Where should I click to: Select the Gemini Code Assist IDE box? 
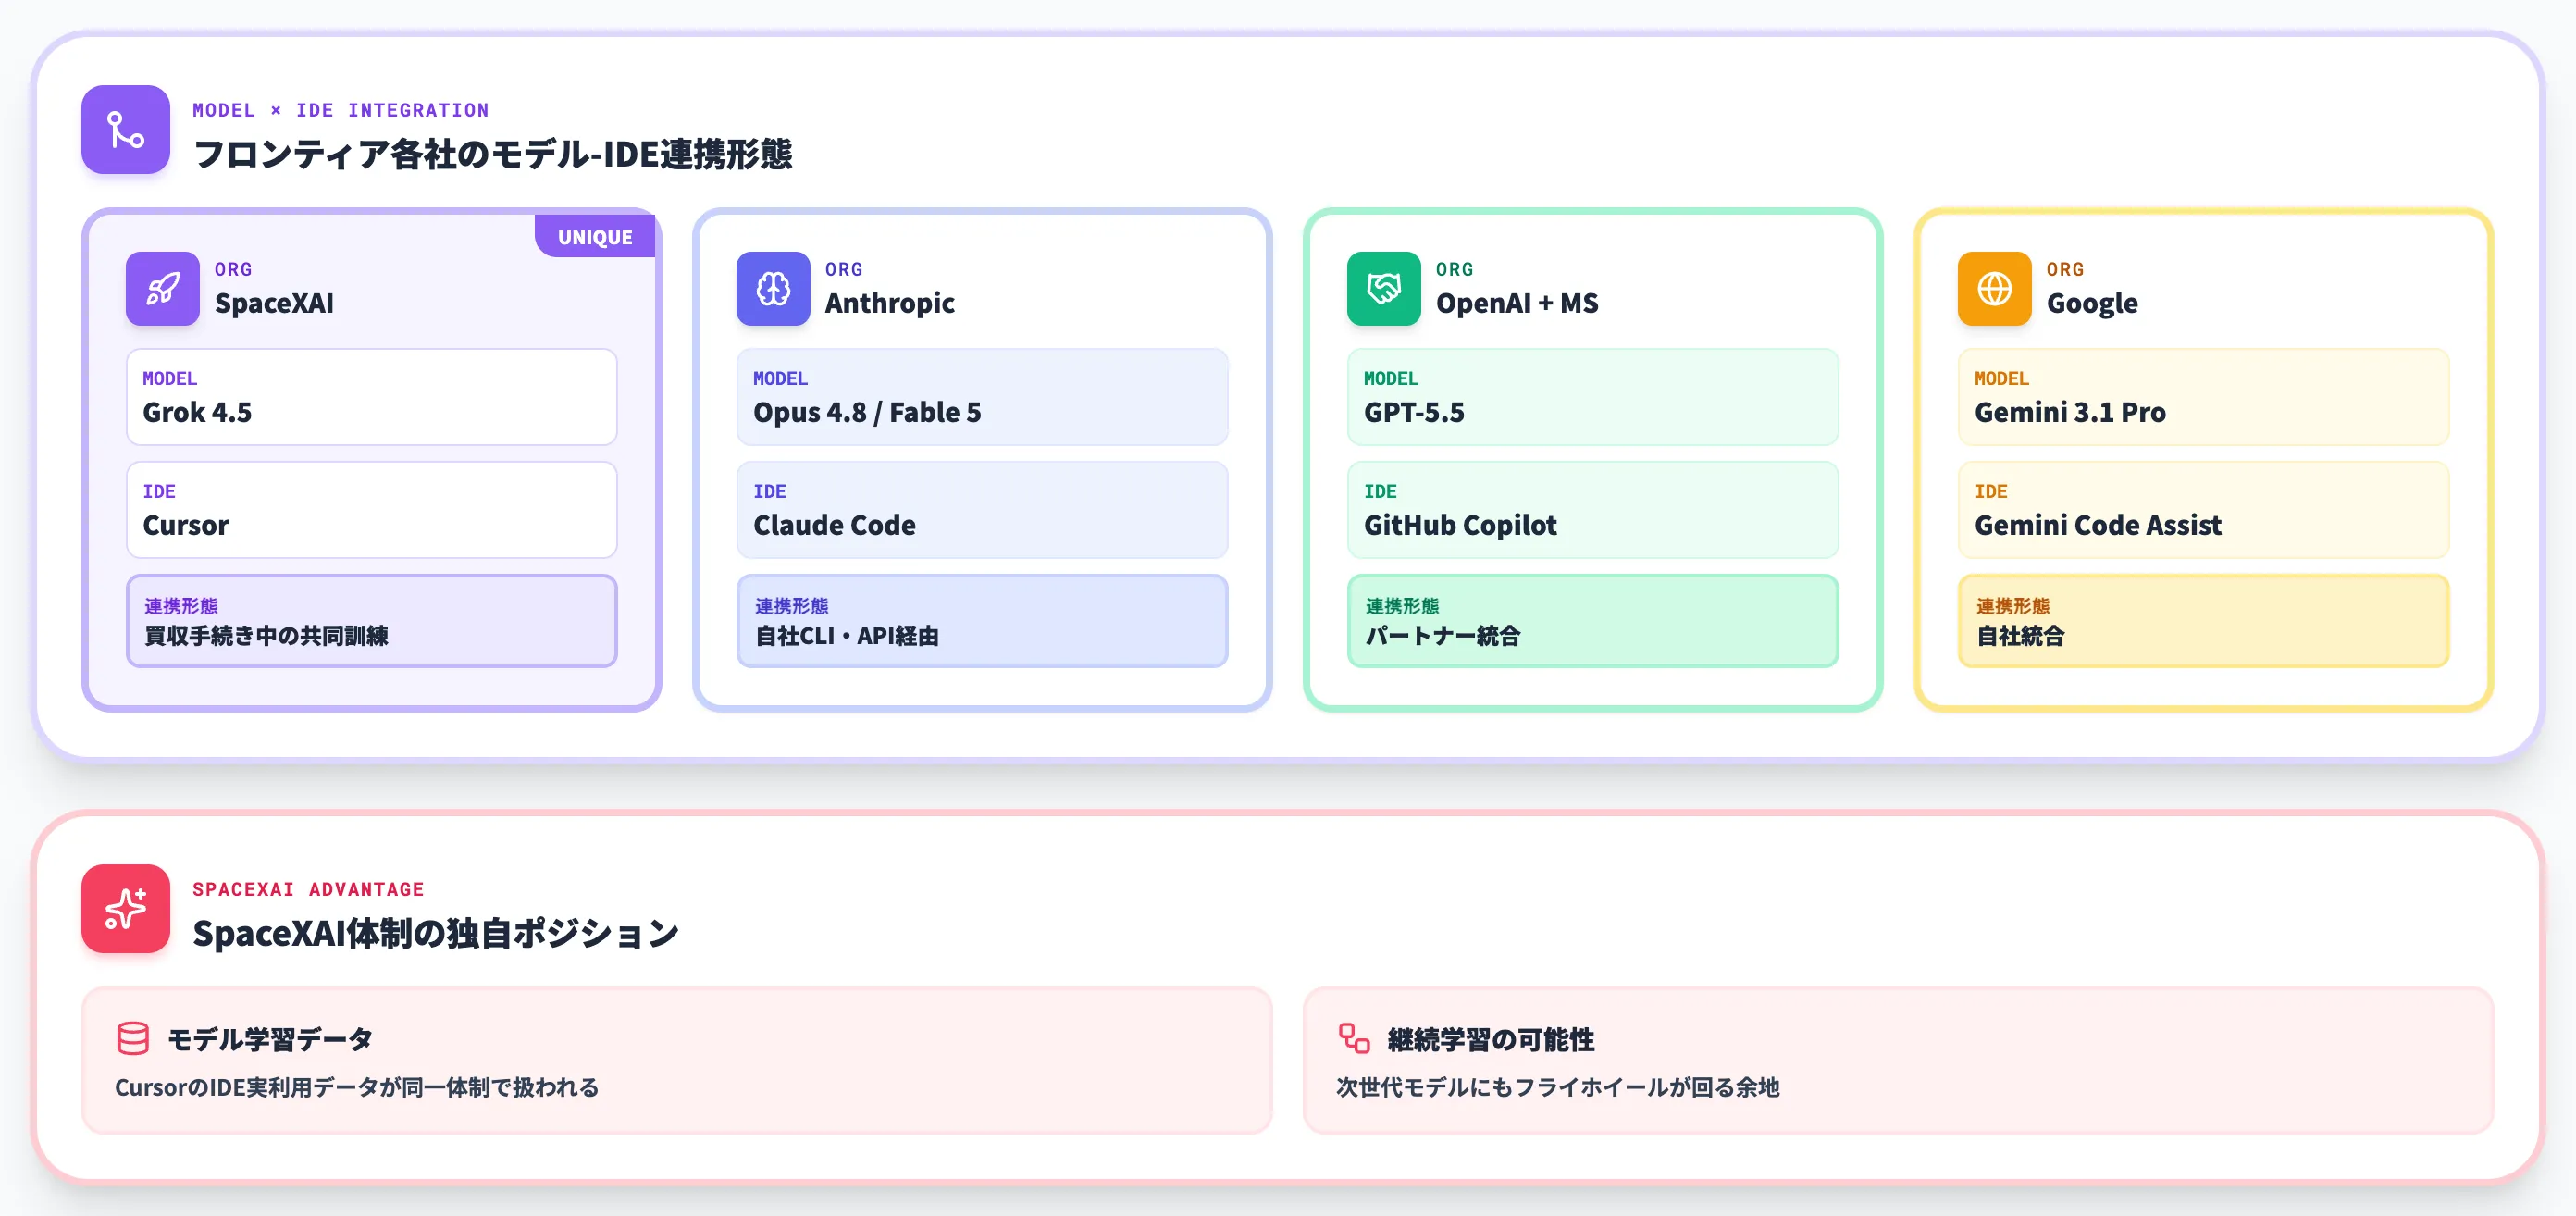coord(2204,510)
